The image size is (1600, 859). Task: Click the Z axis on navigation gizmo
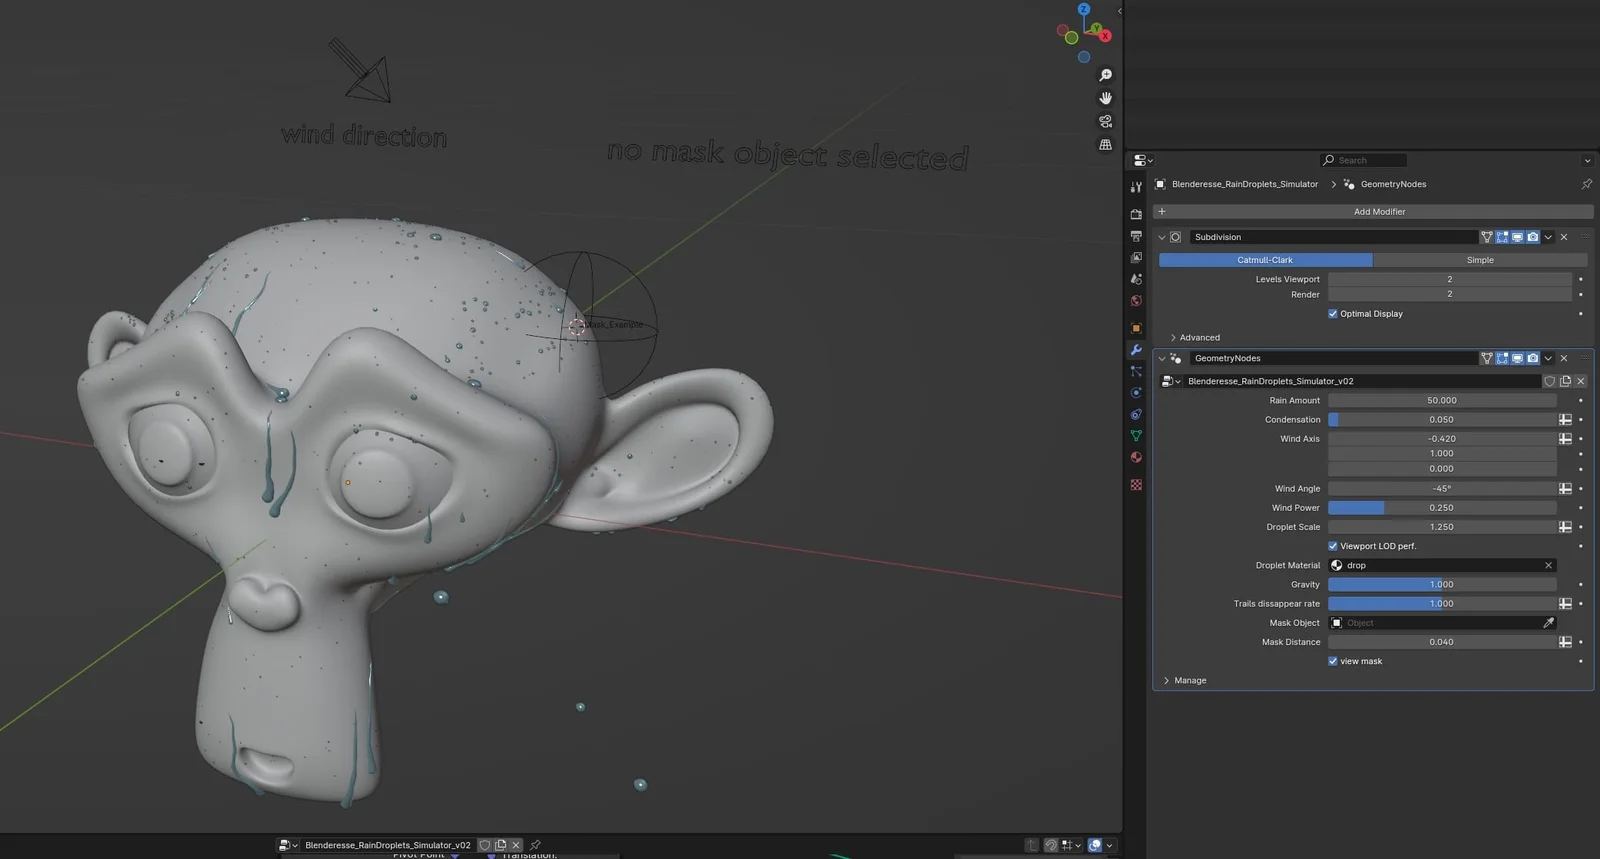[x=1084, y=9]
